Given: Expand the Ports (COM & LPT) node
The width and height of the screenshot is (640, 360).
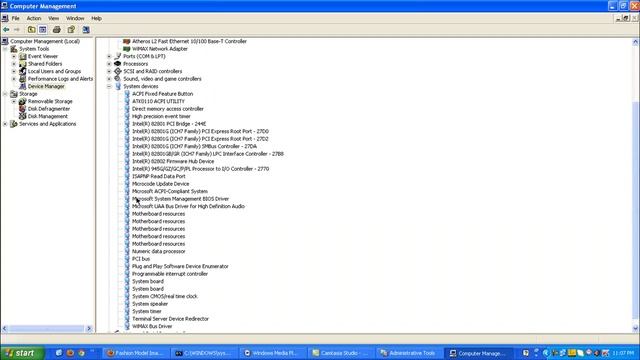Looking at the screenshot, I should (109, 56).
